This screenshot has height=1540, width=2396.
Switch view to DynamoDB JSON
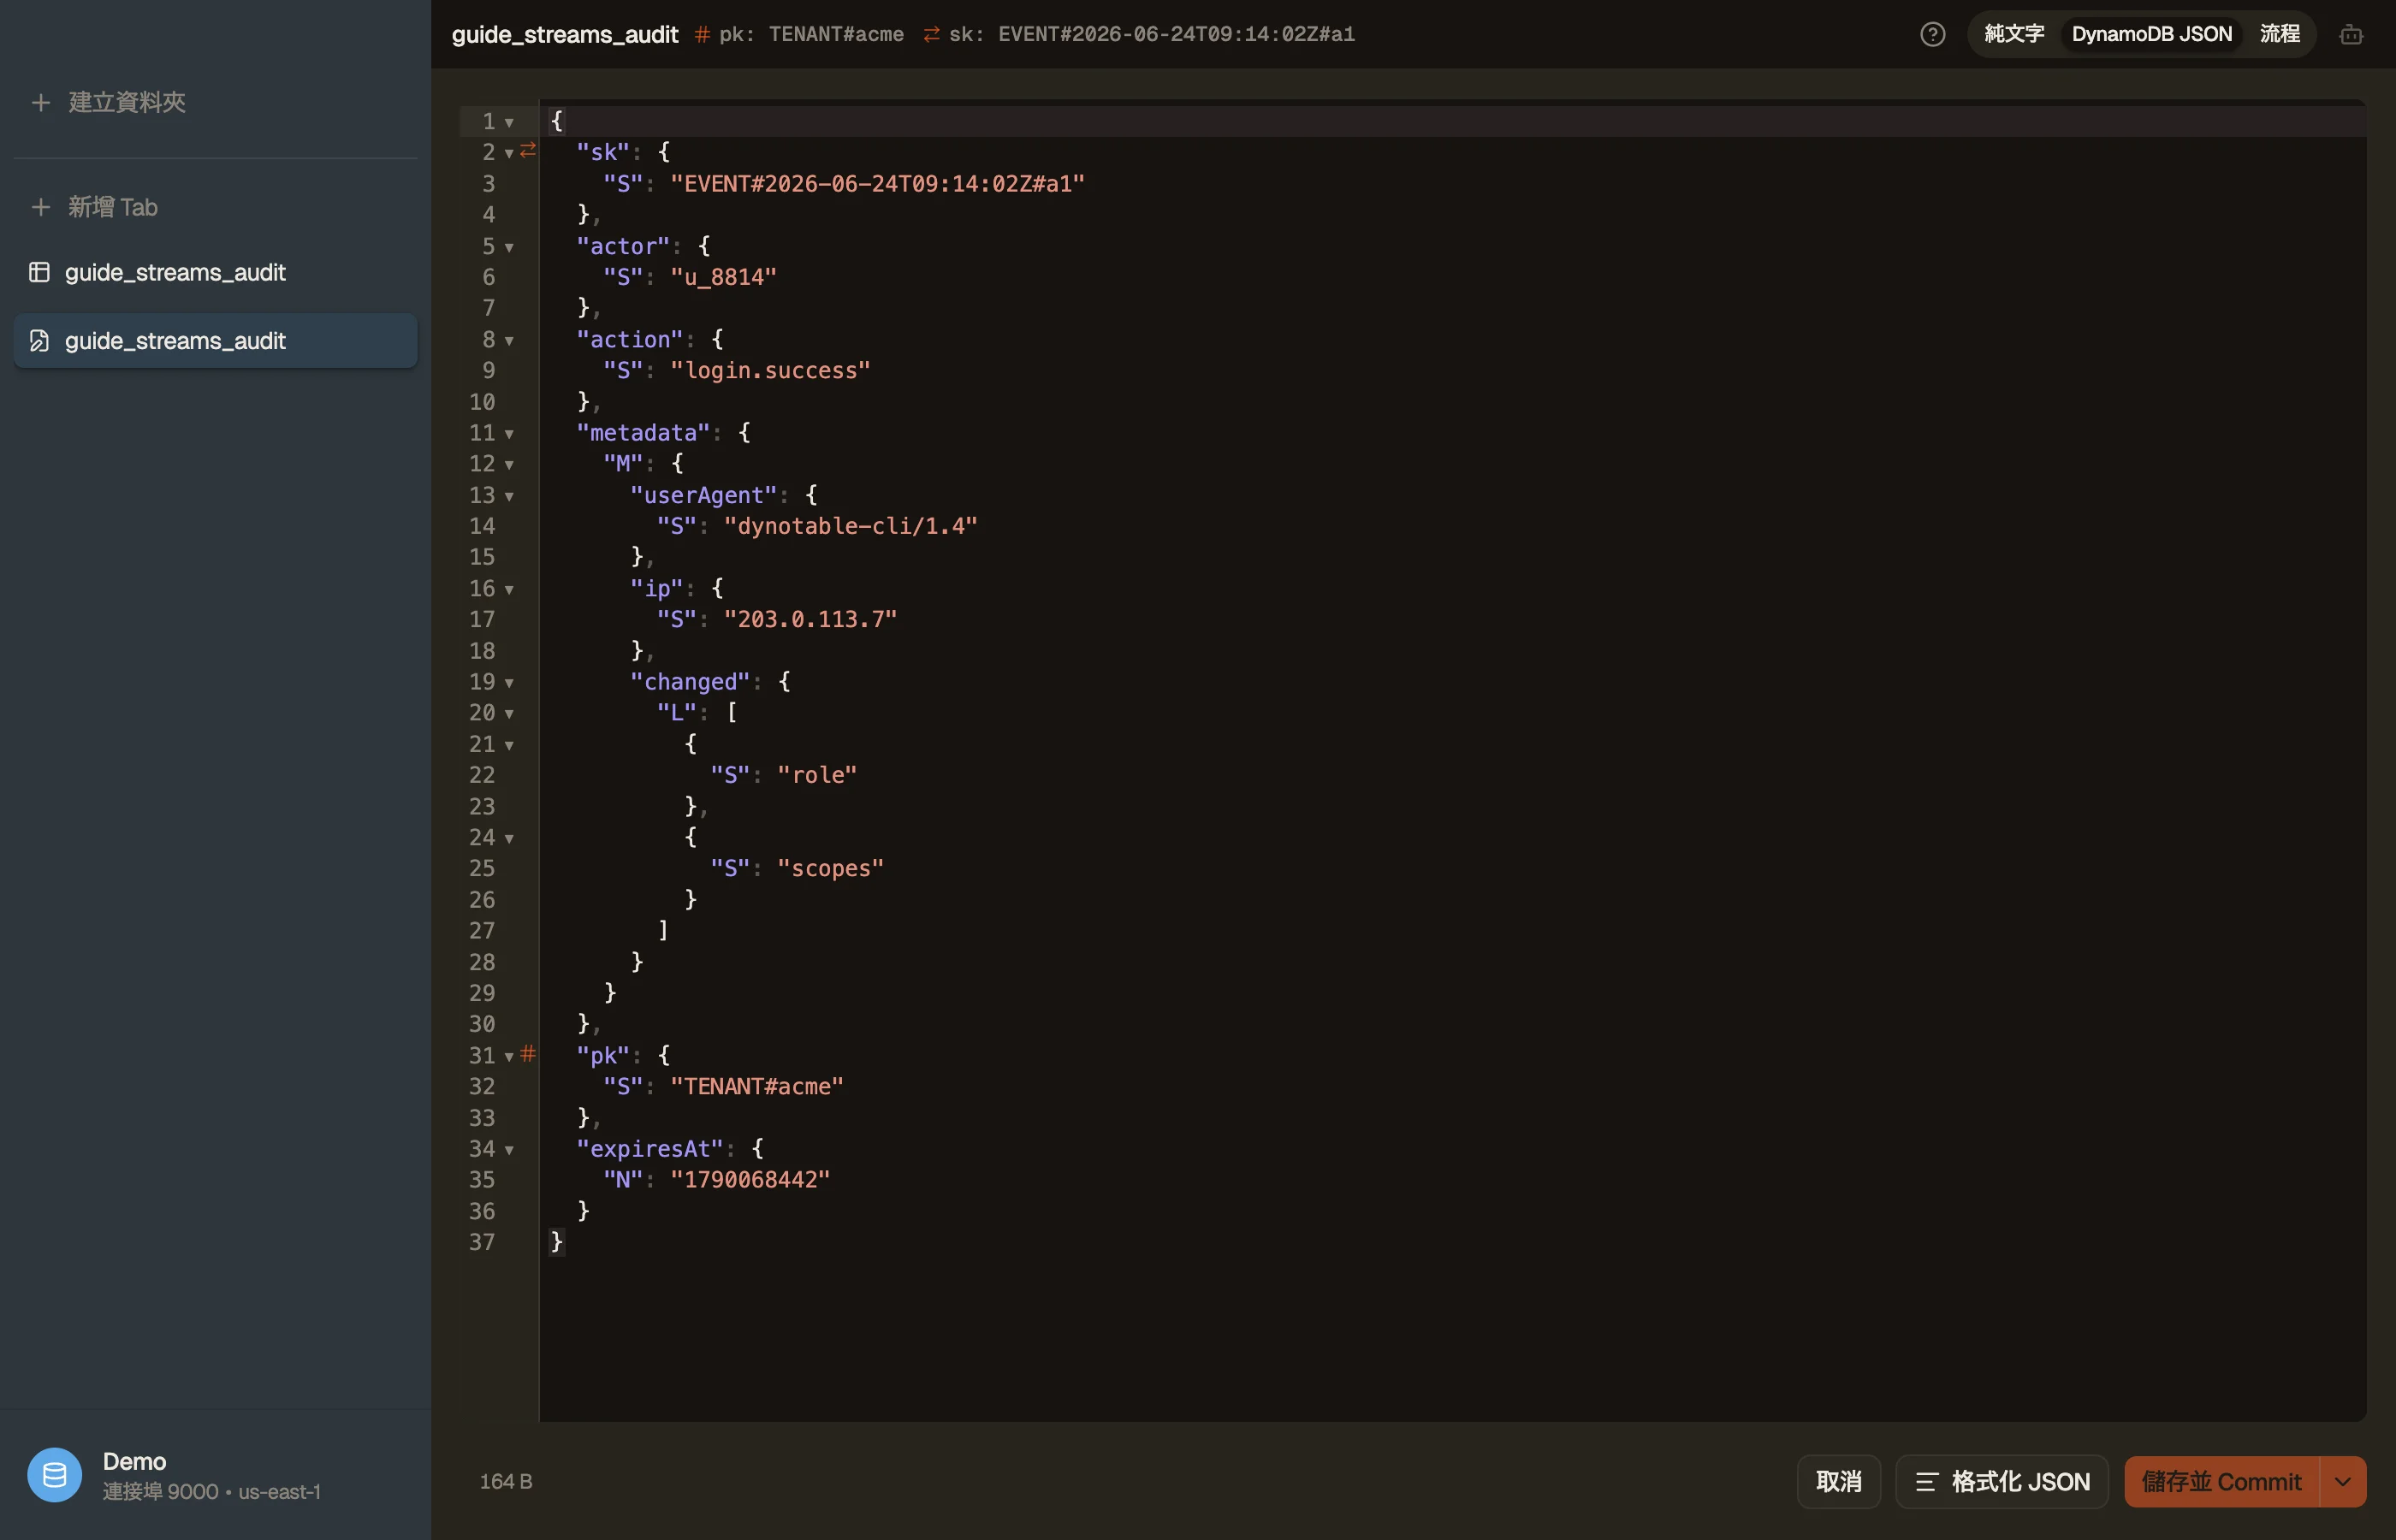[2151, 34]
